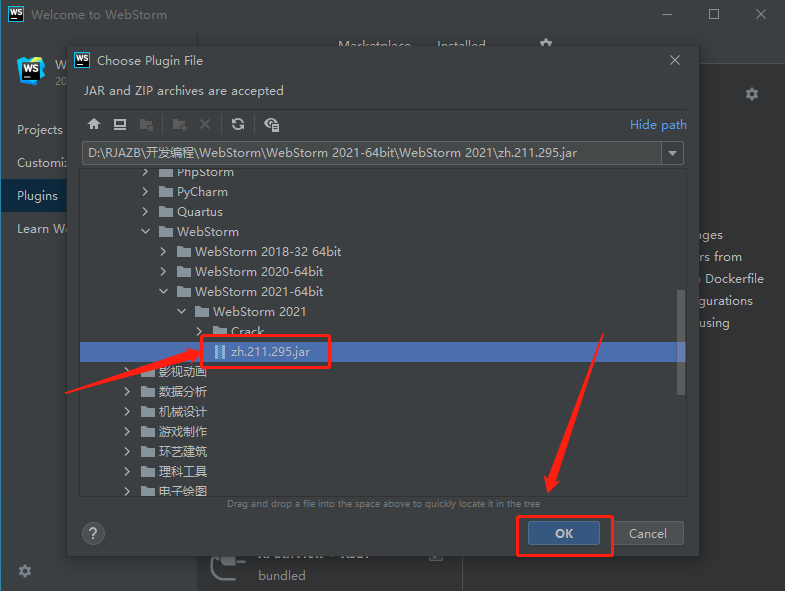Select the 环艺建筑 folder
The image size is (785, 591).
point(382,452)
